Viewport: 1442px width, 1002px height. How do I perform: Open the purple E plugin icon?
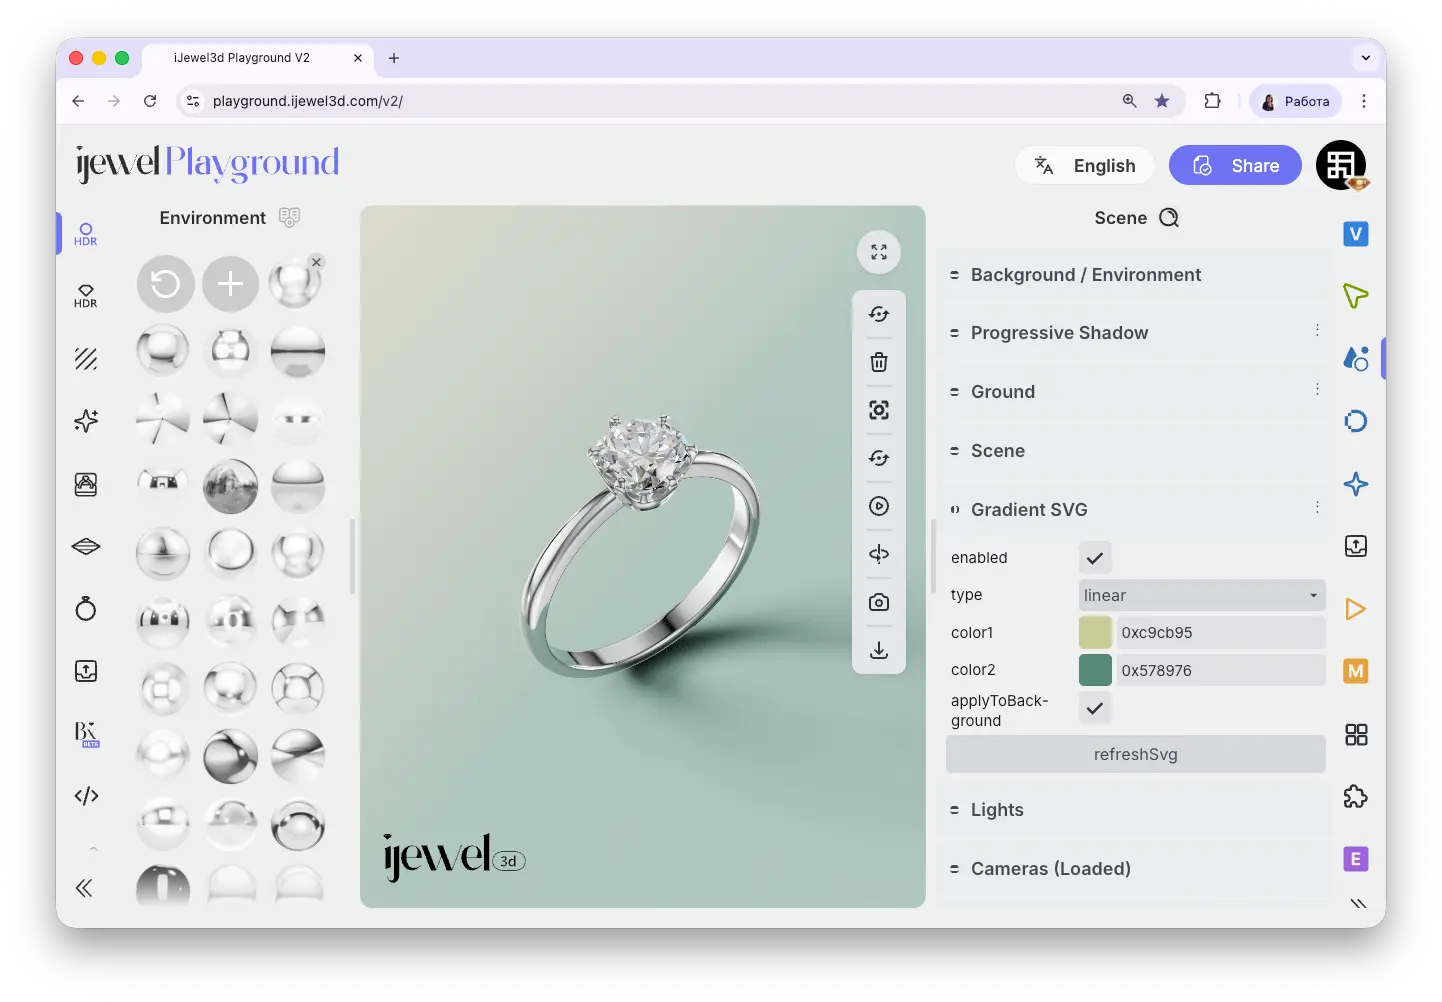click(1356, 859)
